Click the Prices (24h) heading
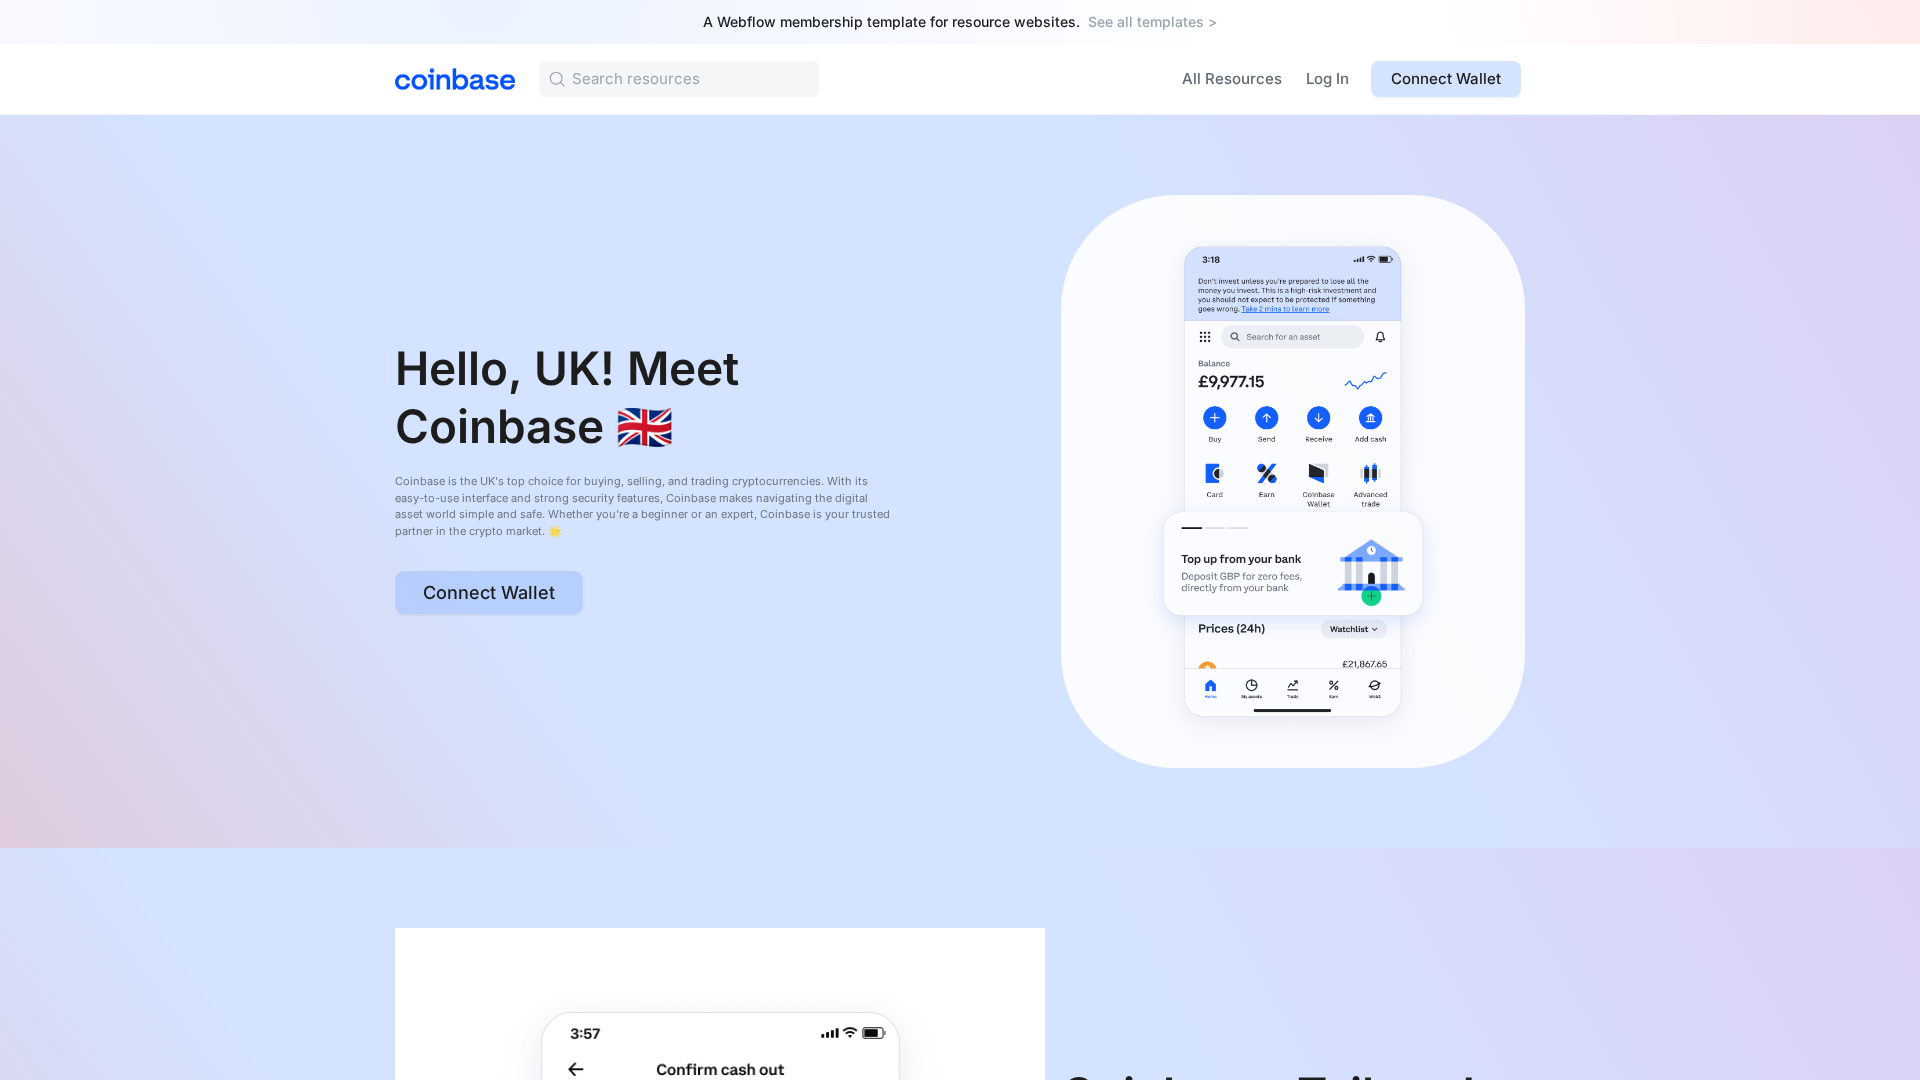Image resolution: width=1920 pixels, height=1080 pixels. 1231,629
